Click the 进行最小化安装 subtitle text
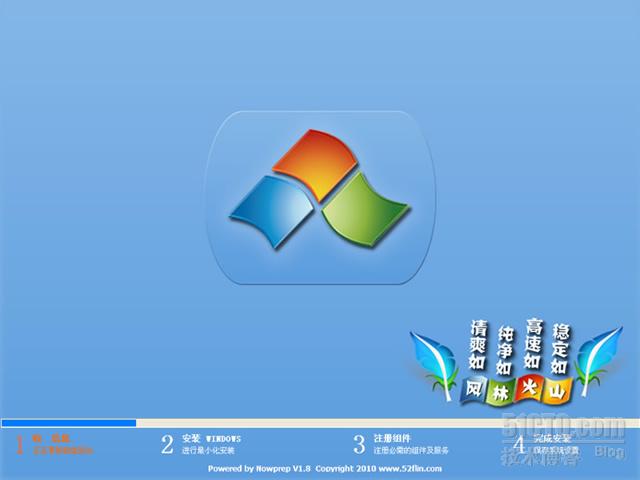Viewport: 640px width, 480px height. pyautogui.click(x=208, y=451)
